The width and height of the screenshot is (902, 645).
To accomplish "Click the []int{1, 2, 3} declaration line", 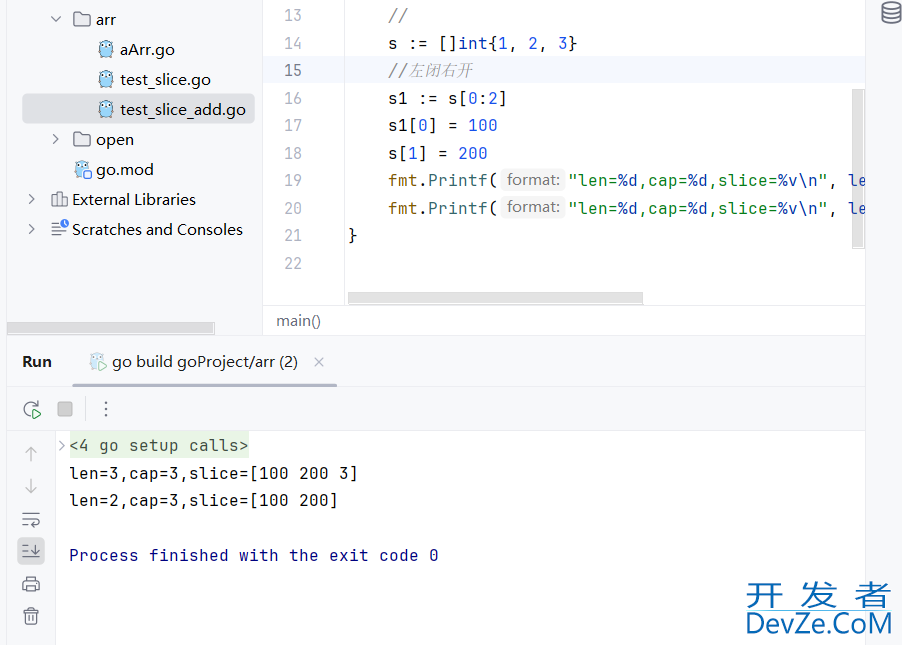I will click(482, 43).
